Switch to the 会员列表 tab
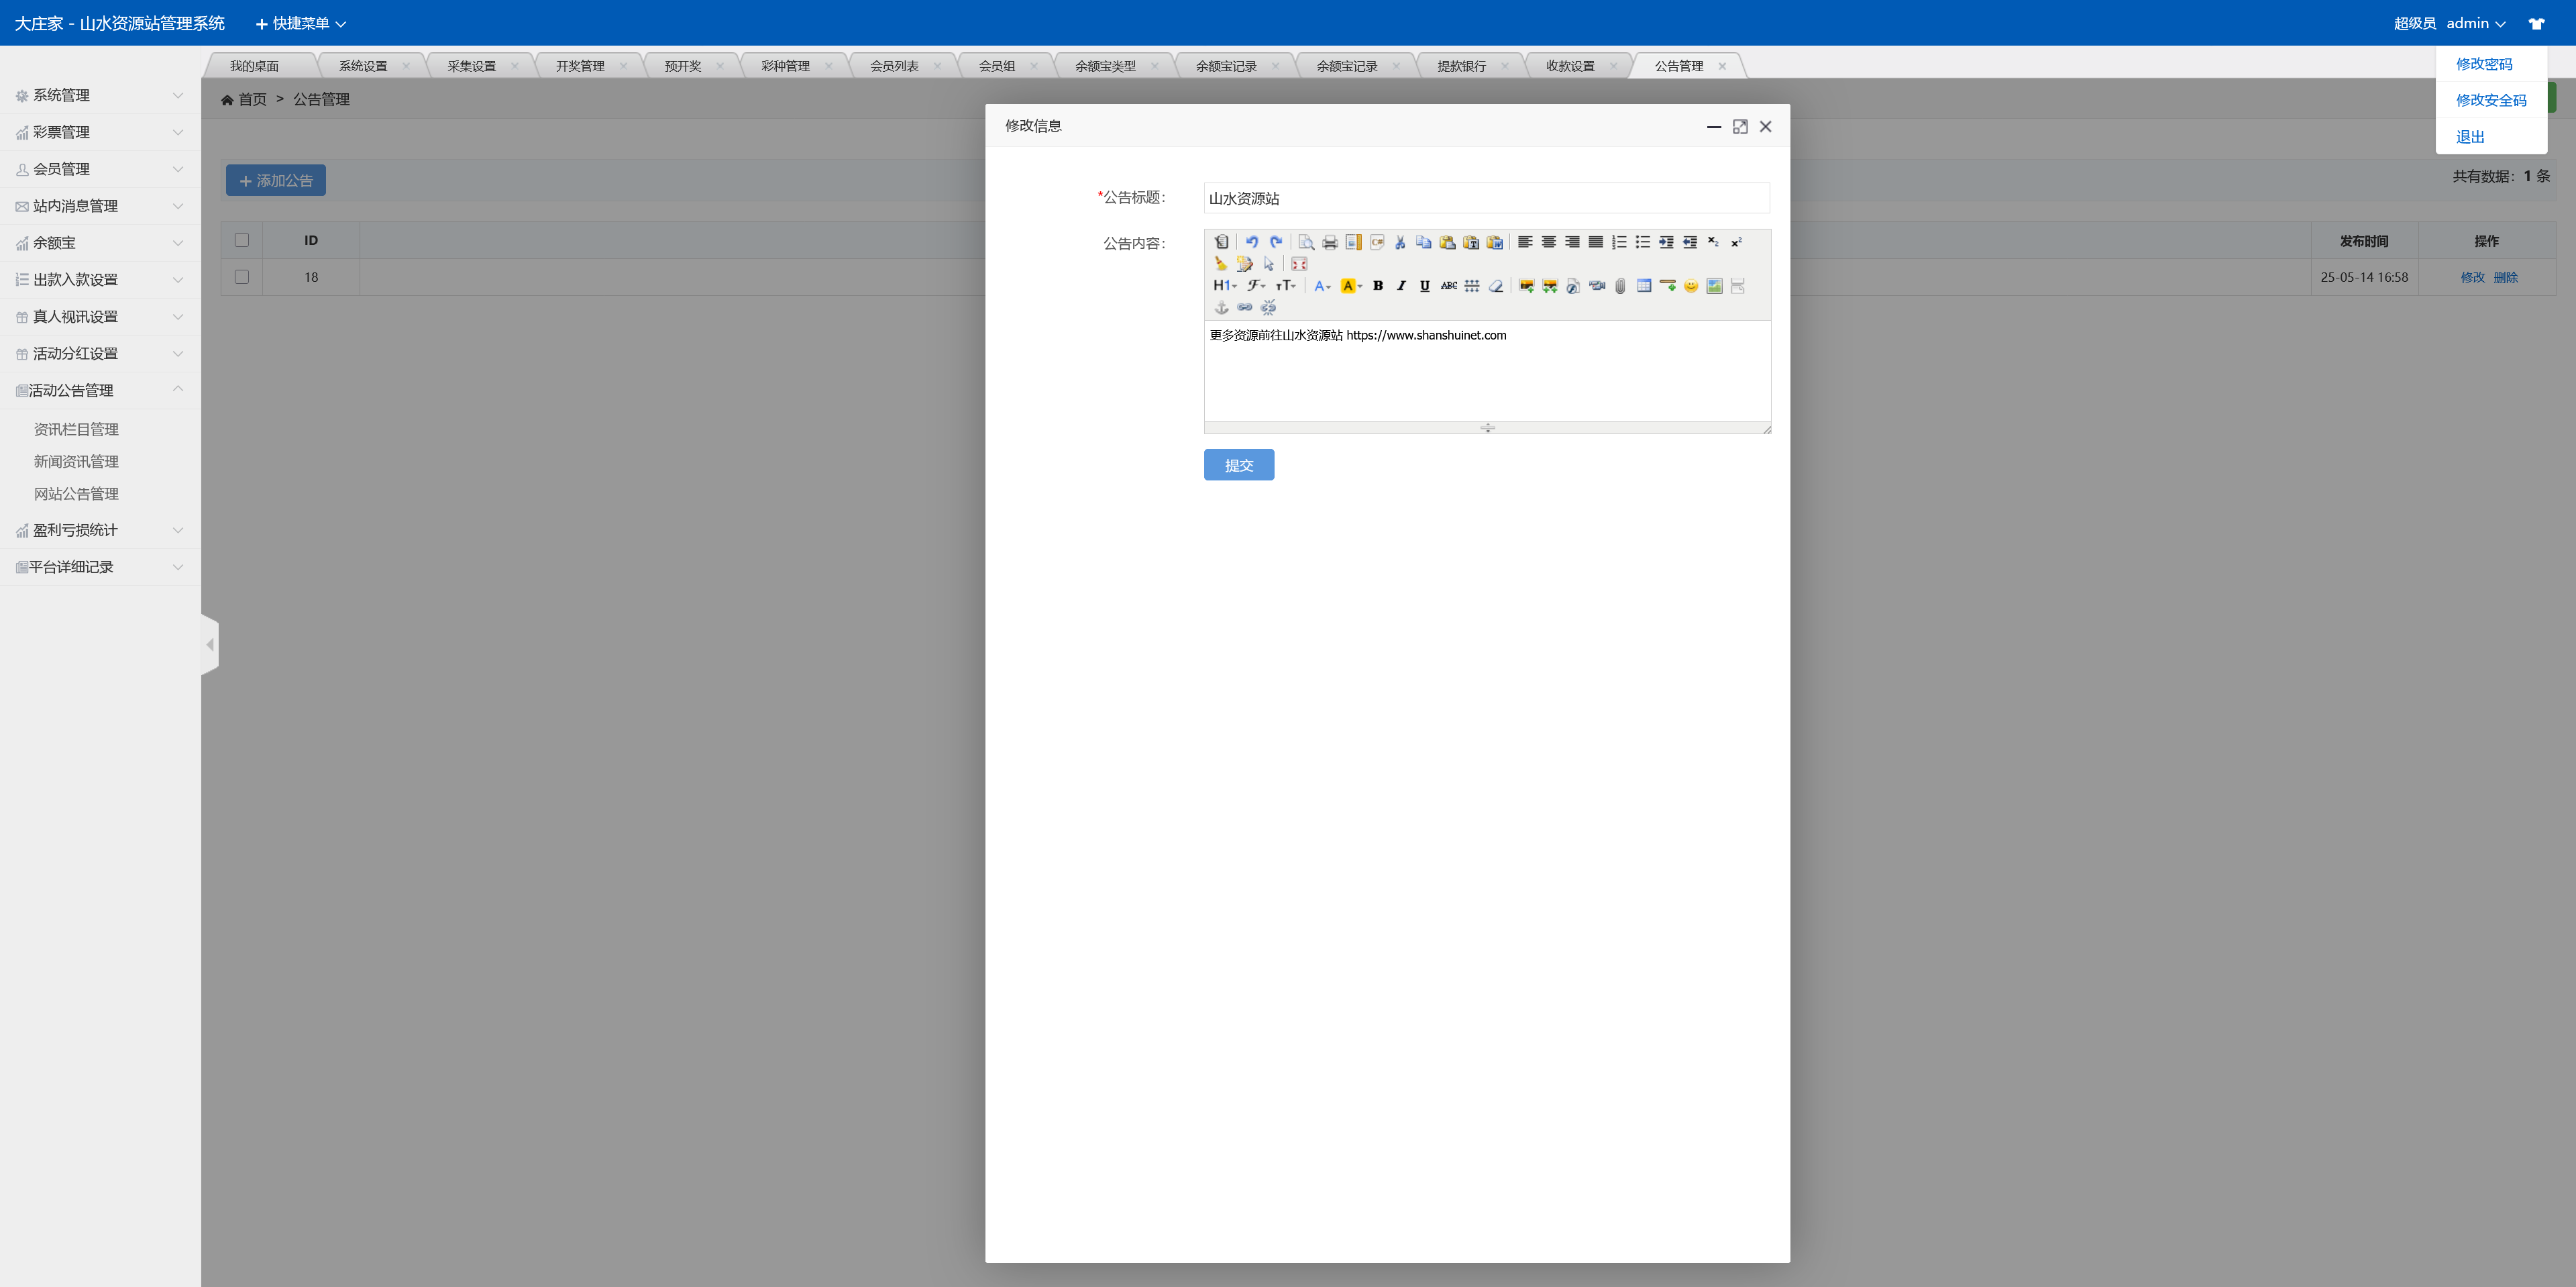2576x1287 pixels. coord(894,66)
